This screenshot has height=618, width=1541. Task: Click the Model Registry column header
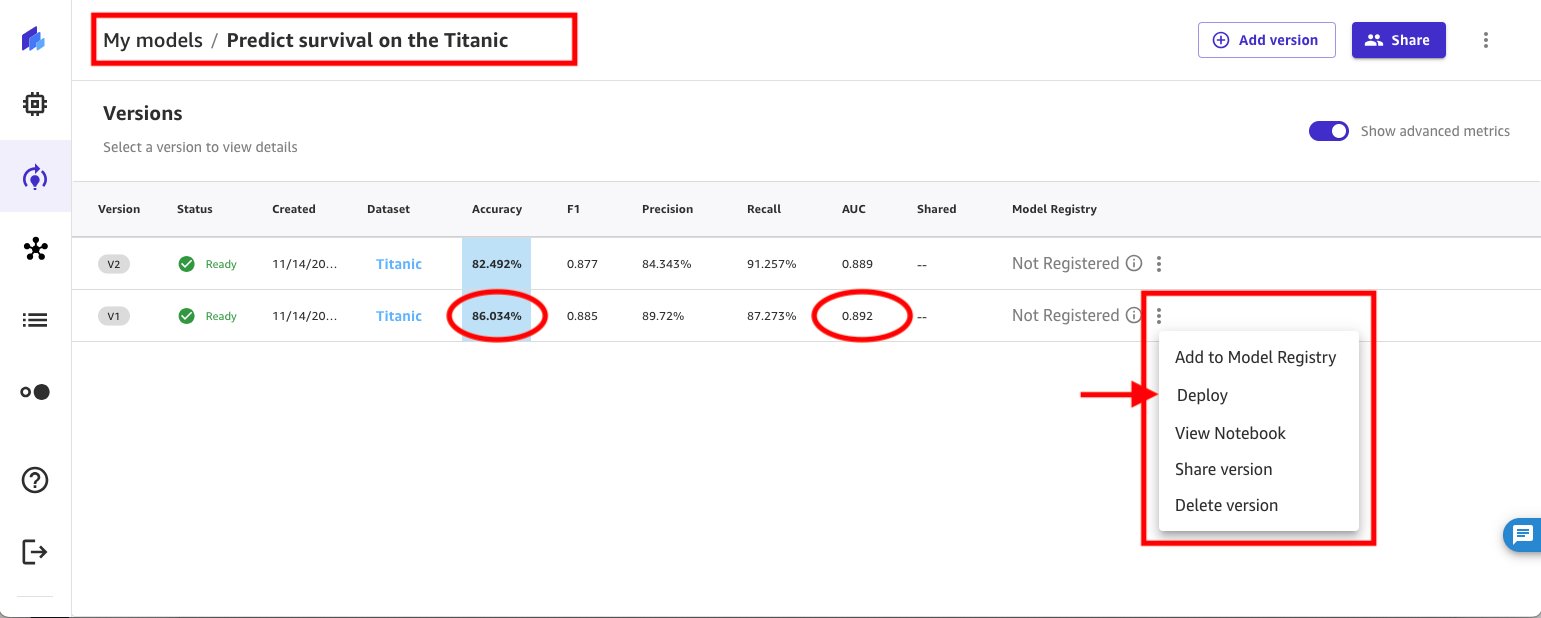(x=1054, y=209)
